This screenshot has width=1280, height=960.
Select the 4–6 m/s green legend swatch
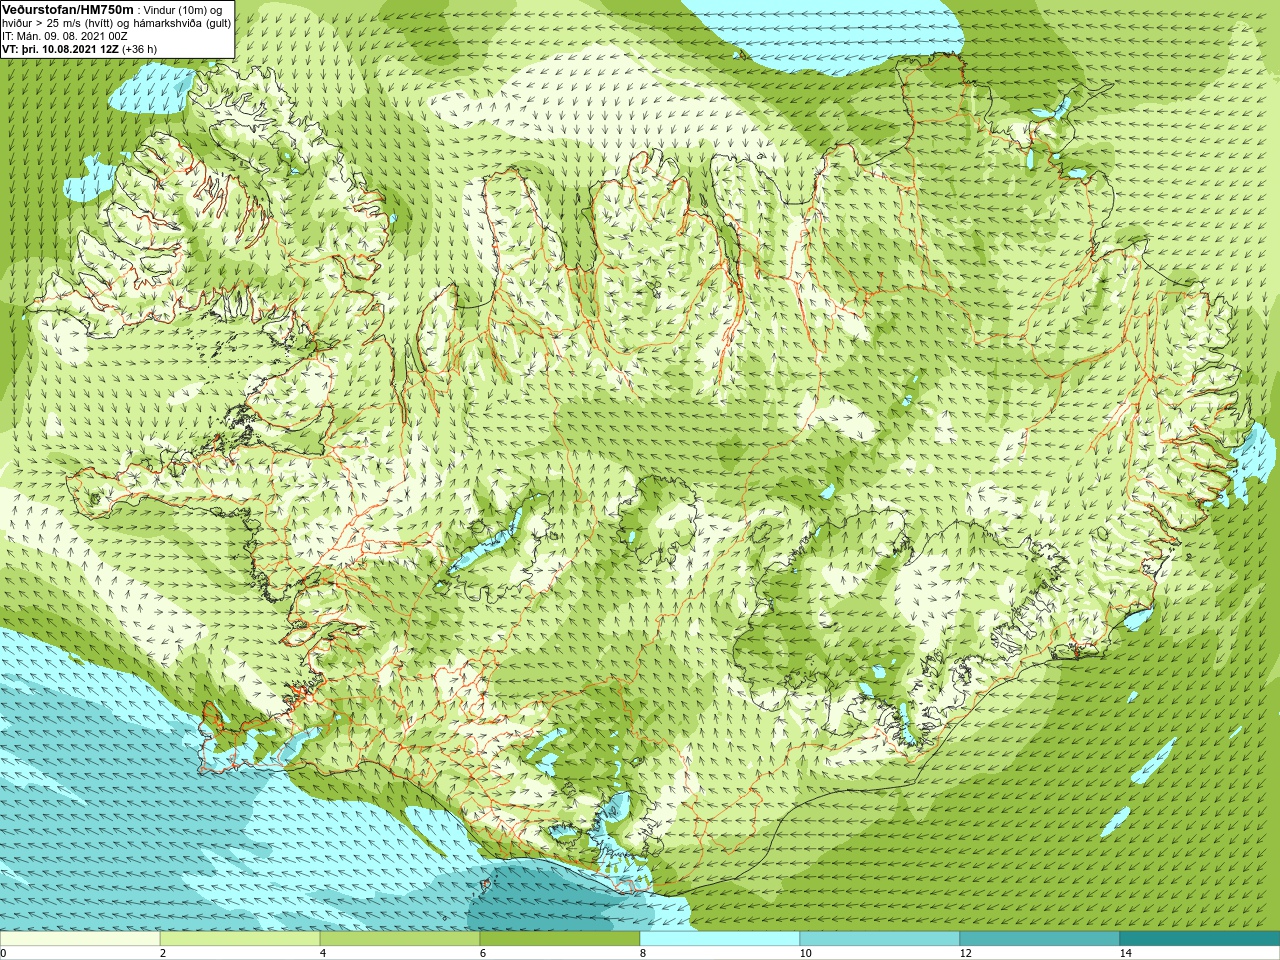(x=400, y=939)
